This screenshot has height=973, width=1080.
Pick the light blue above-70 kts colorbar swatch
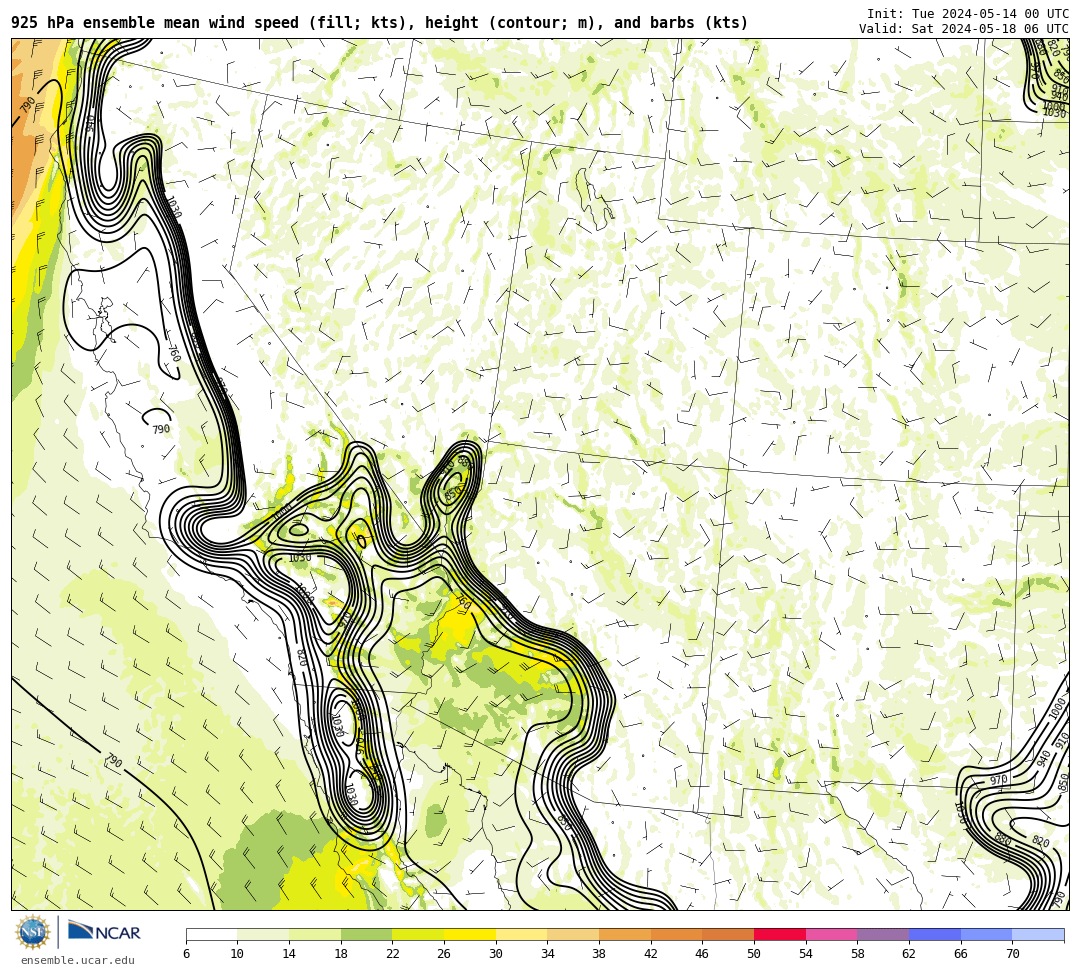pos(1038,934)
